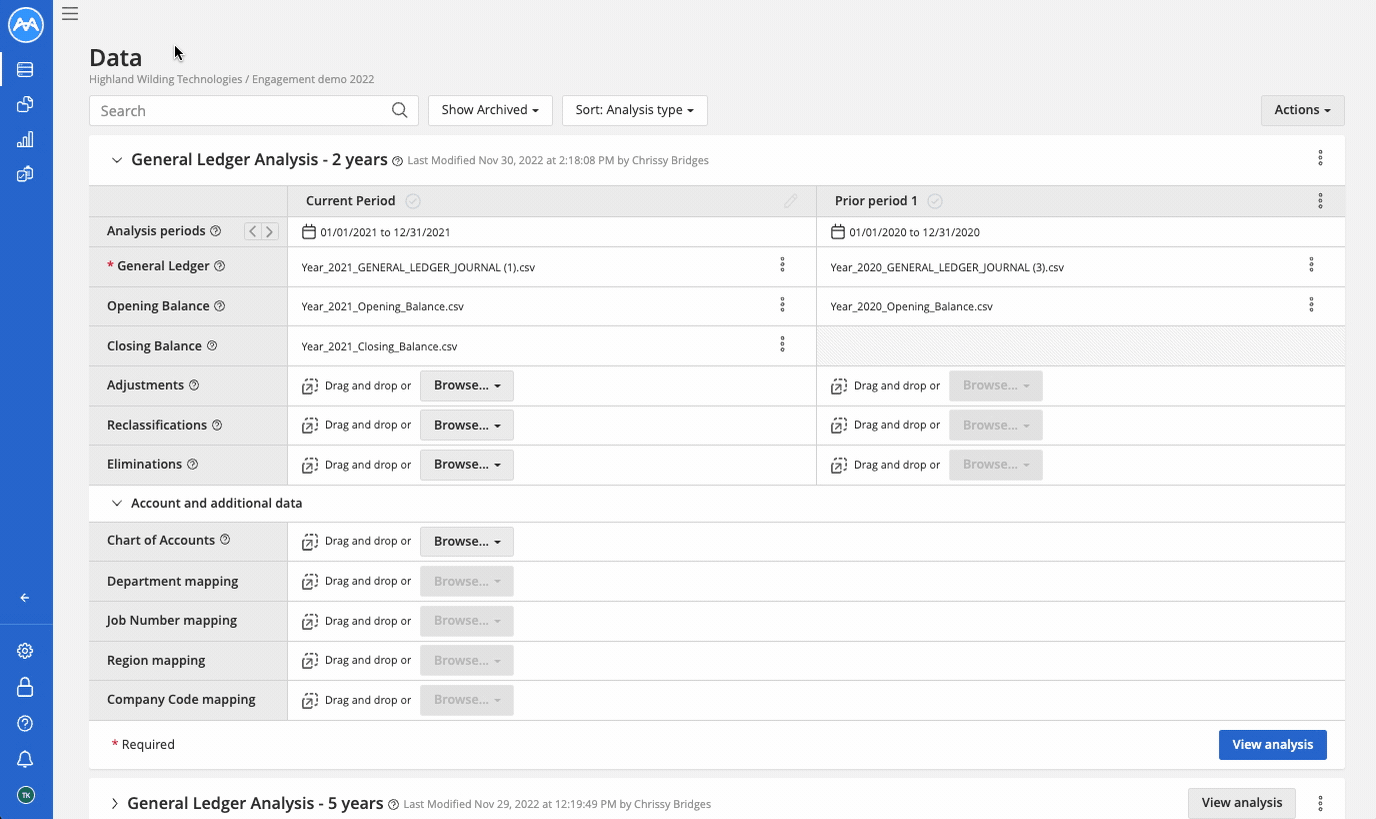Open Browse dropdown for Adjustments Current Period

(x=467, y=385)
